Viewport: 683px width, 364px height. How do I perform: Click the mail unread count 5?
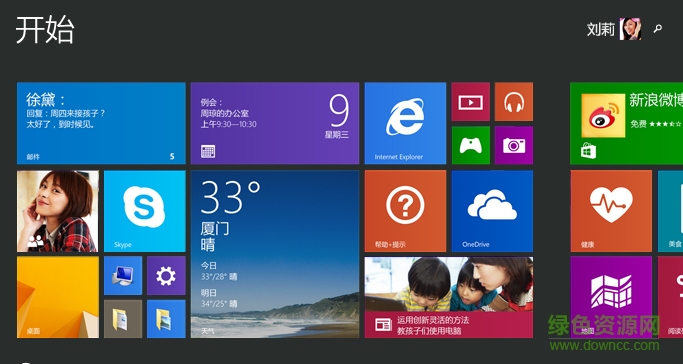pos(172,156)
